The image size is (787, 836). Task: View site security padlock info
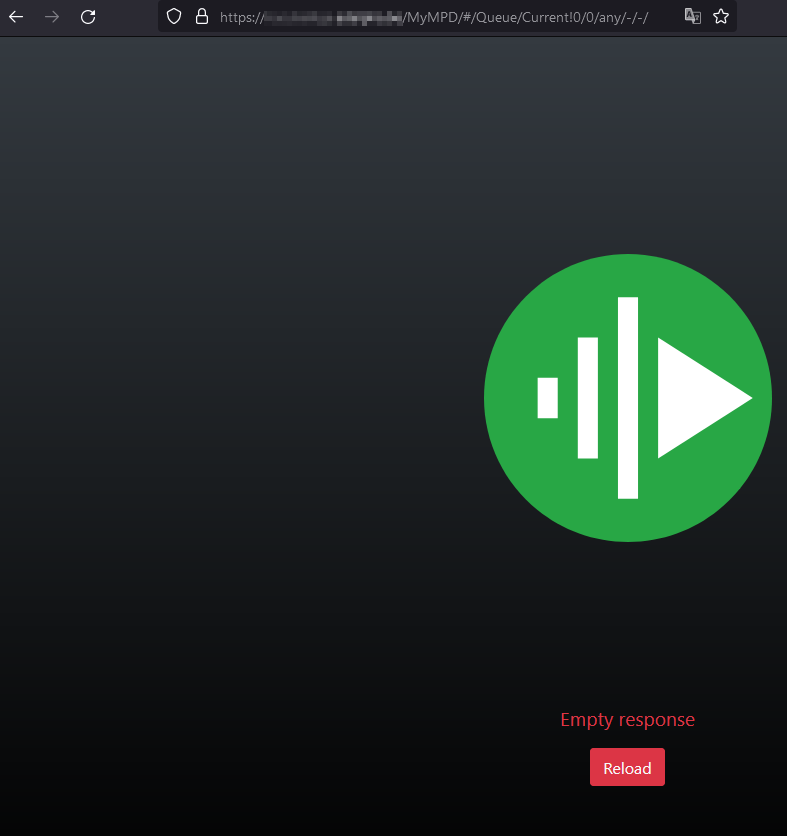coord(202,17)
